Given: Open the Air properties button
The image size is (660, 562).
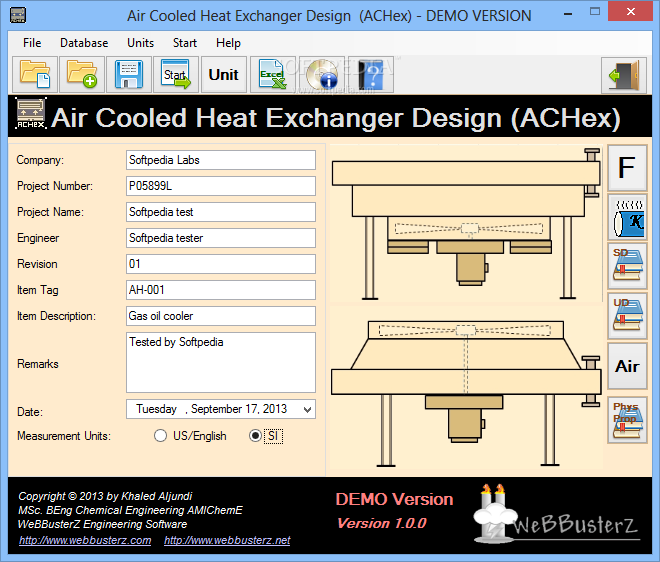Looking at the screenshot, I should click(627, 366).
